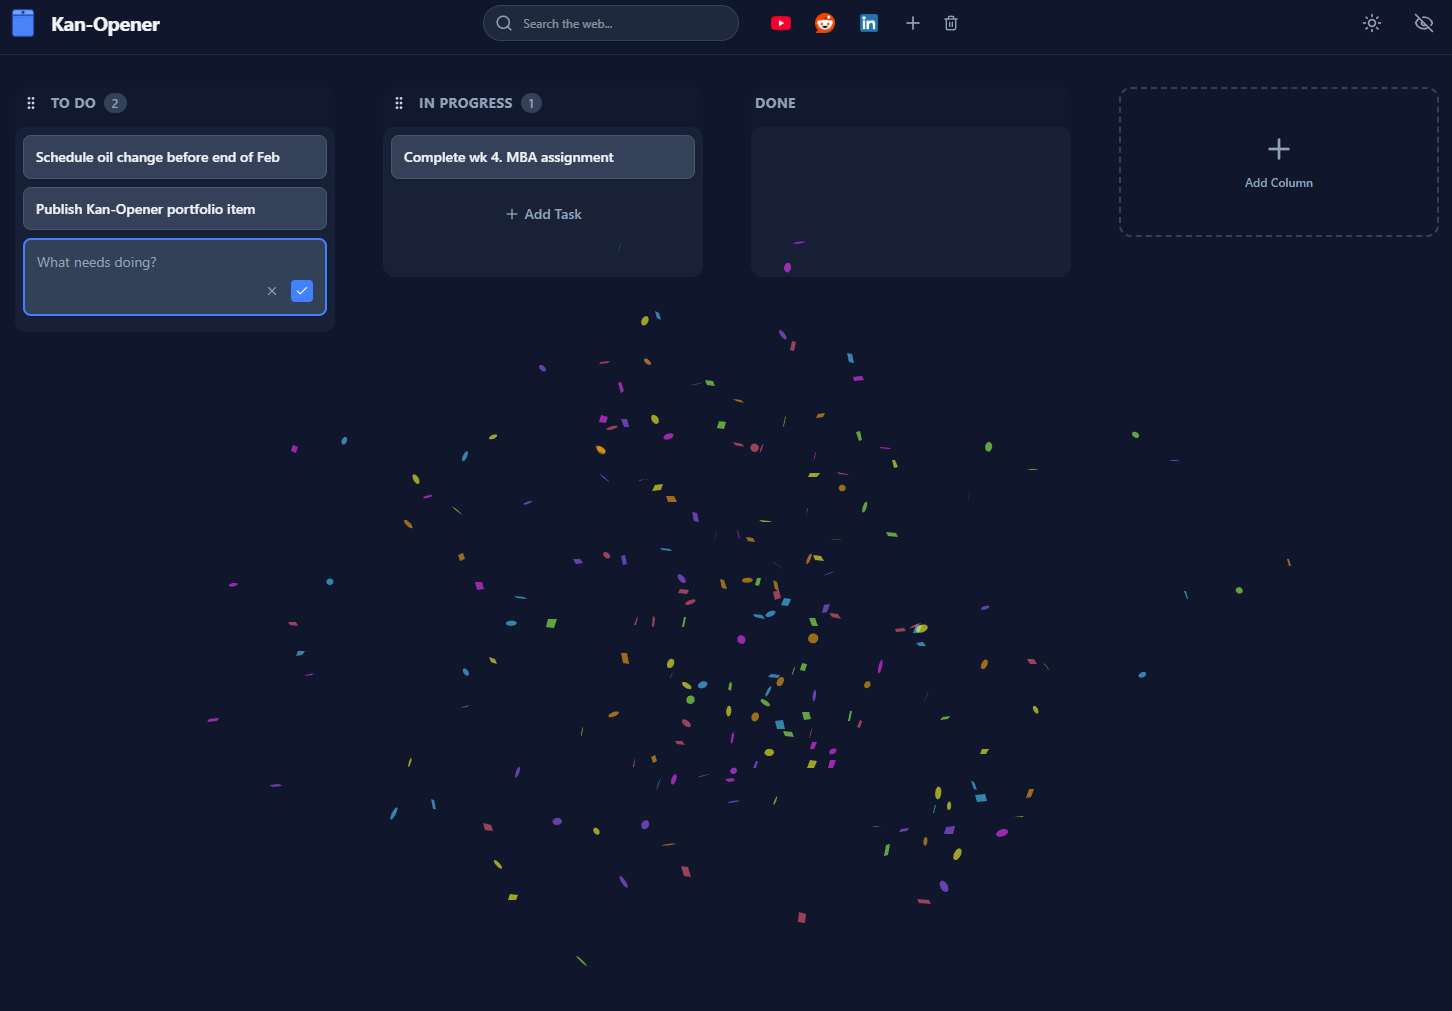Viewport: 1452px width, 1011px height.
Task: Cancel the new task with the × icon
Action: (271, 291)
